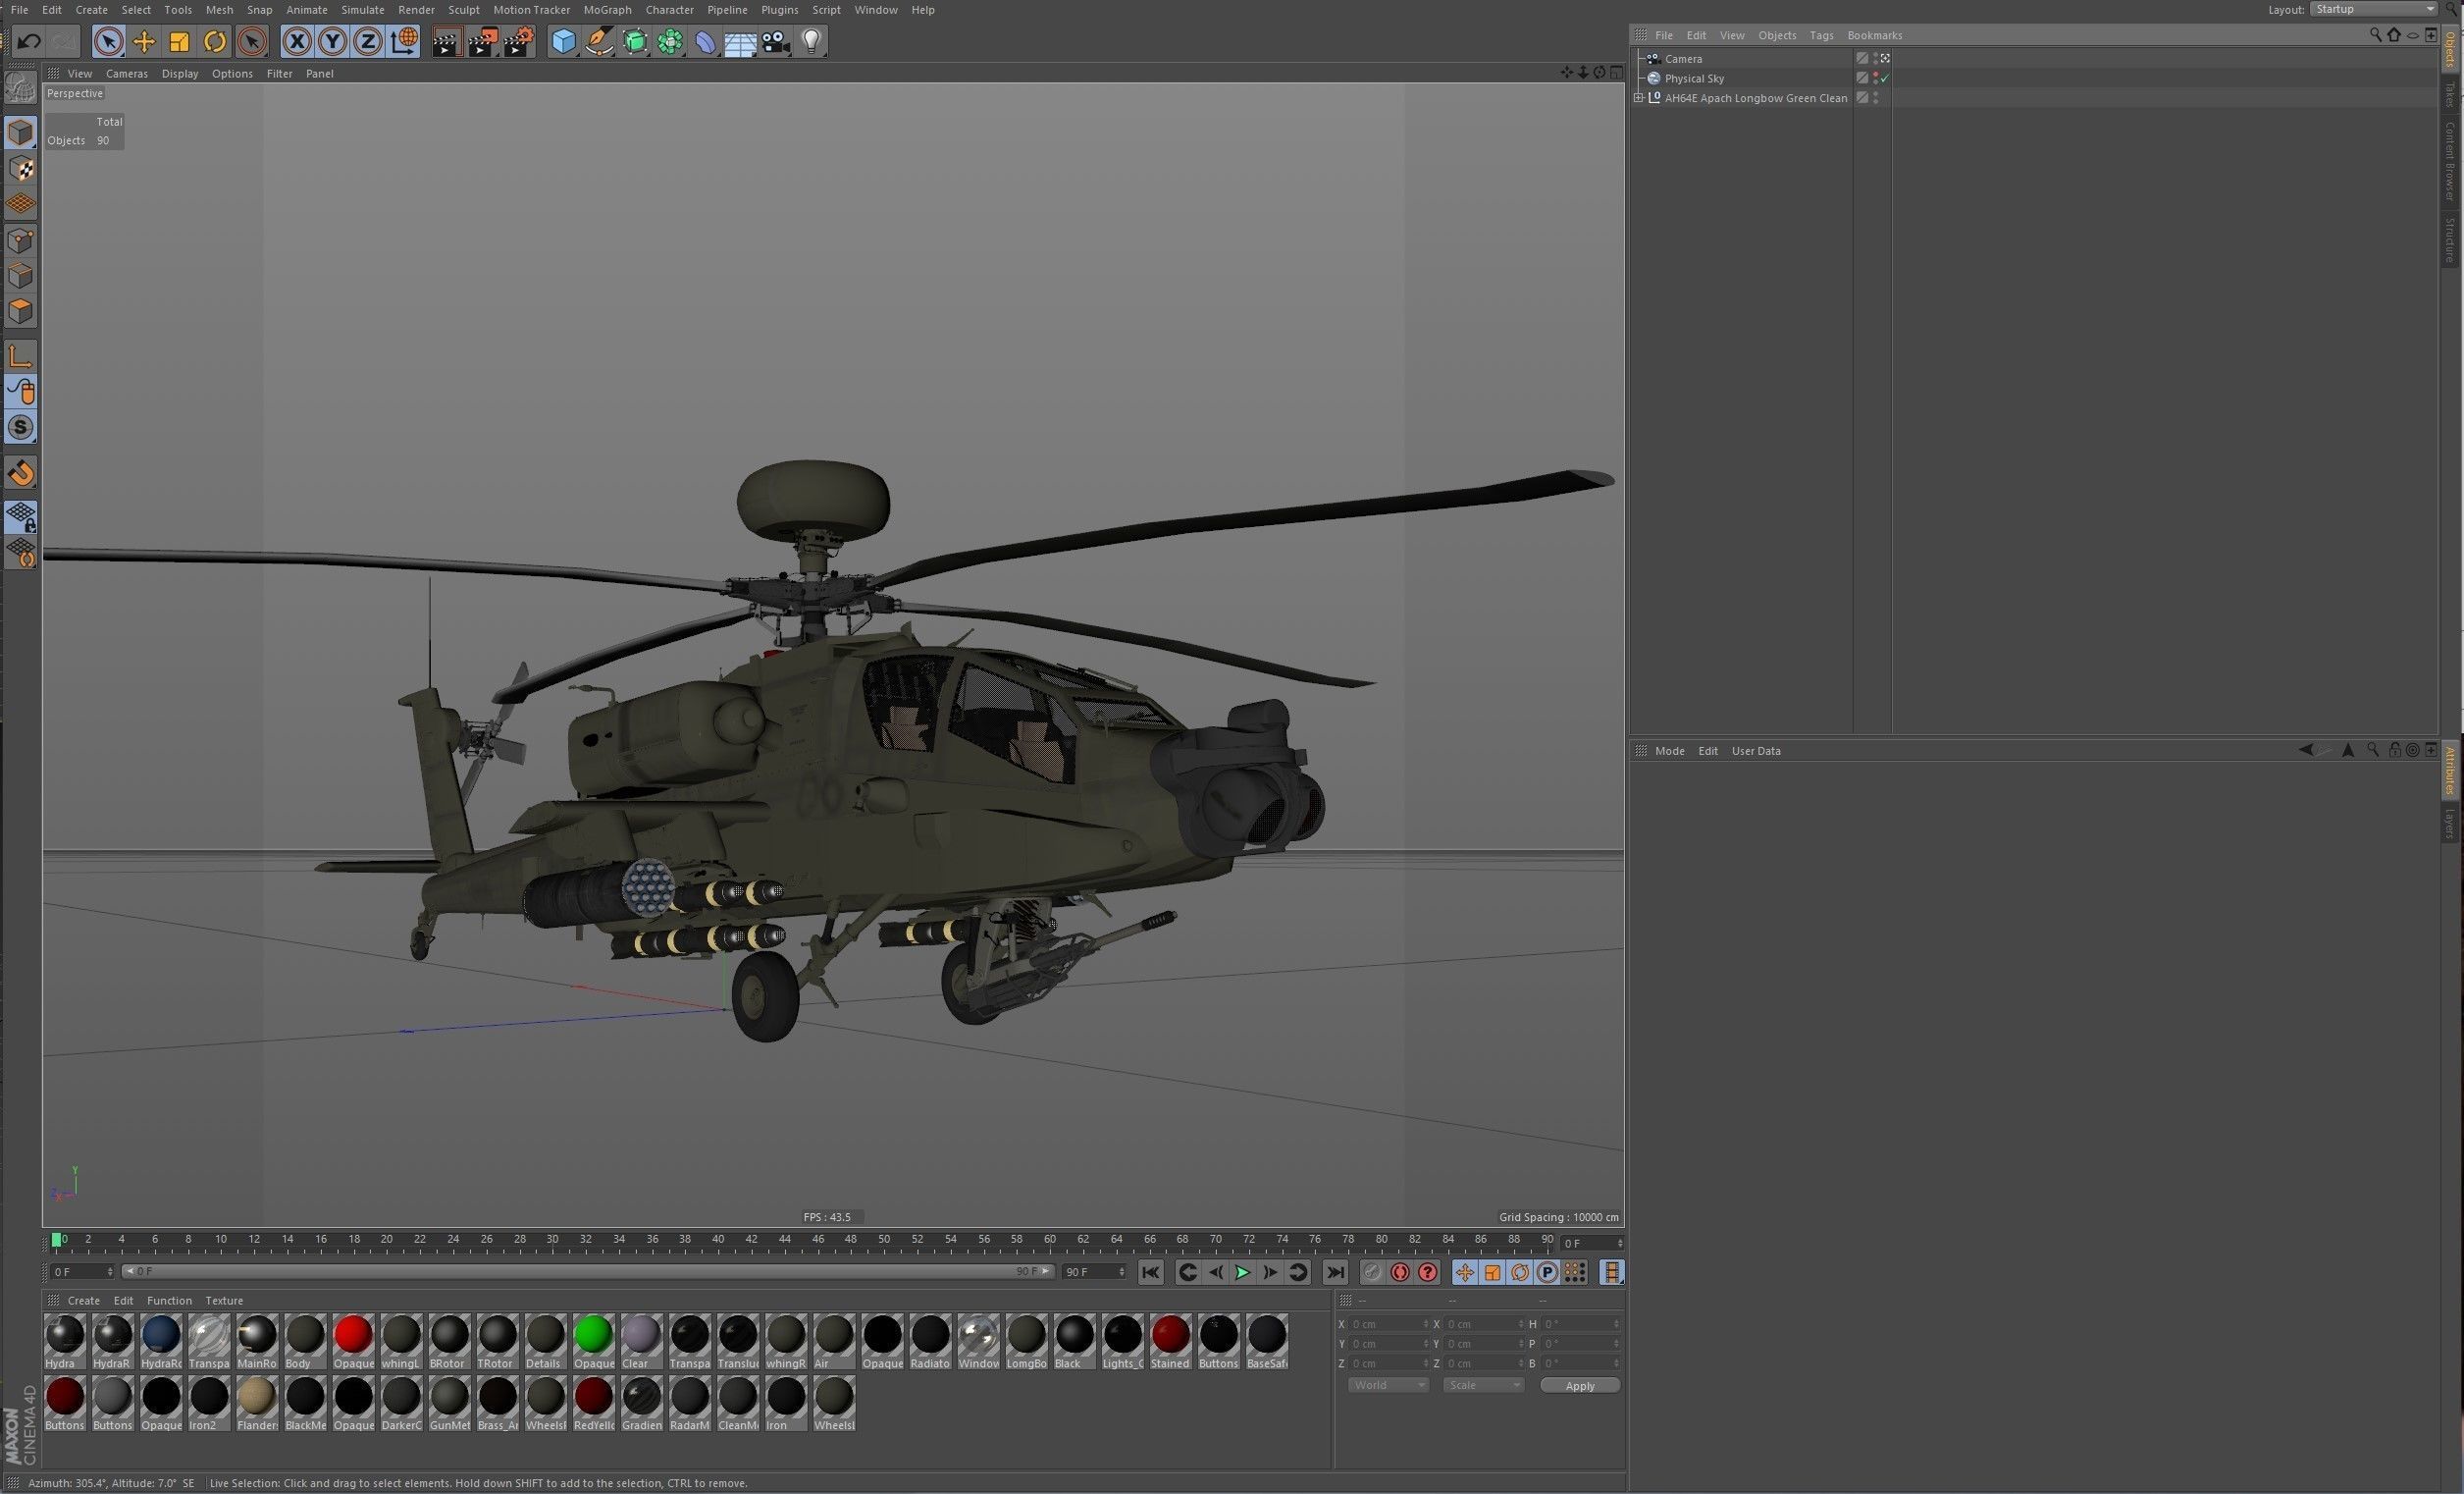Select the Move tool
This screenshot has height=1494, width=2464.
coord(144,41)
